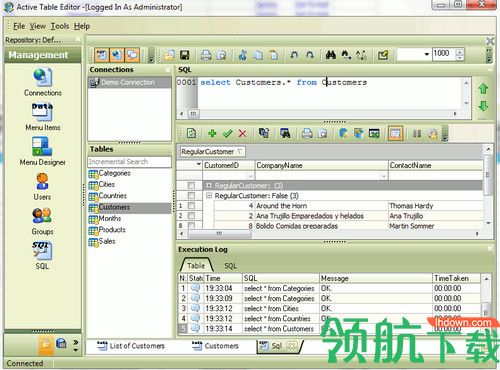The image size is (500, 370).
Task: Click the RegularCustomer group-by header chip
Action: click(213, 152)
